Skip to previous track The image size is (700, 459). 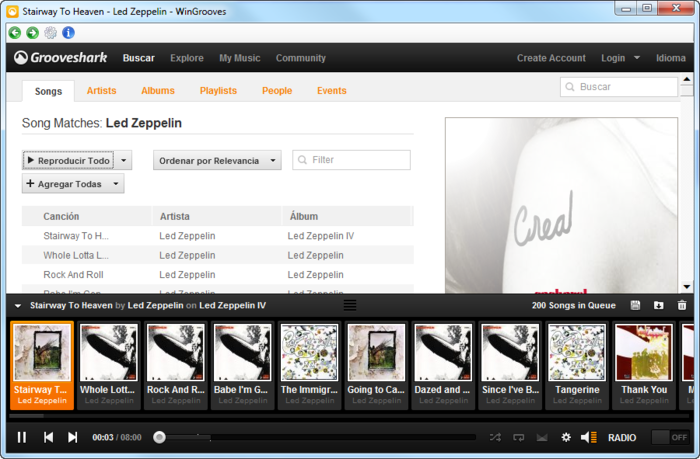48,437
